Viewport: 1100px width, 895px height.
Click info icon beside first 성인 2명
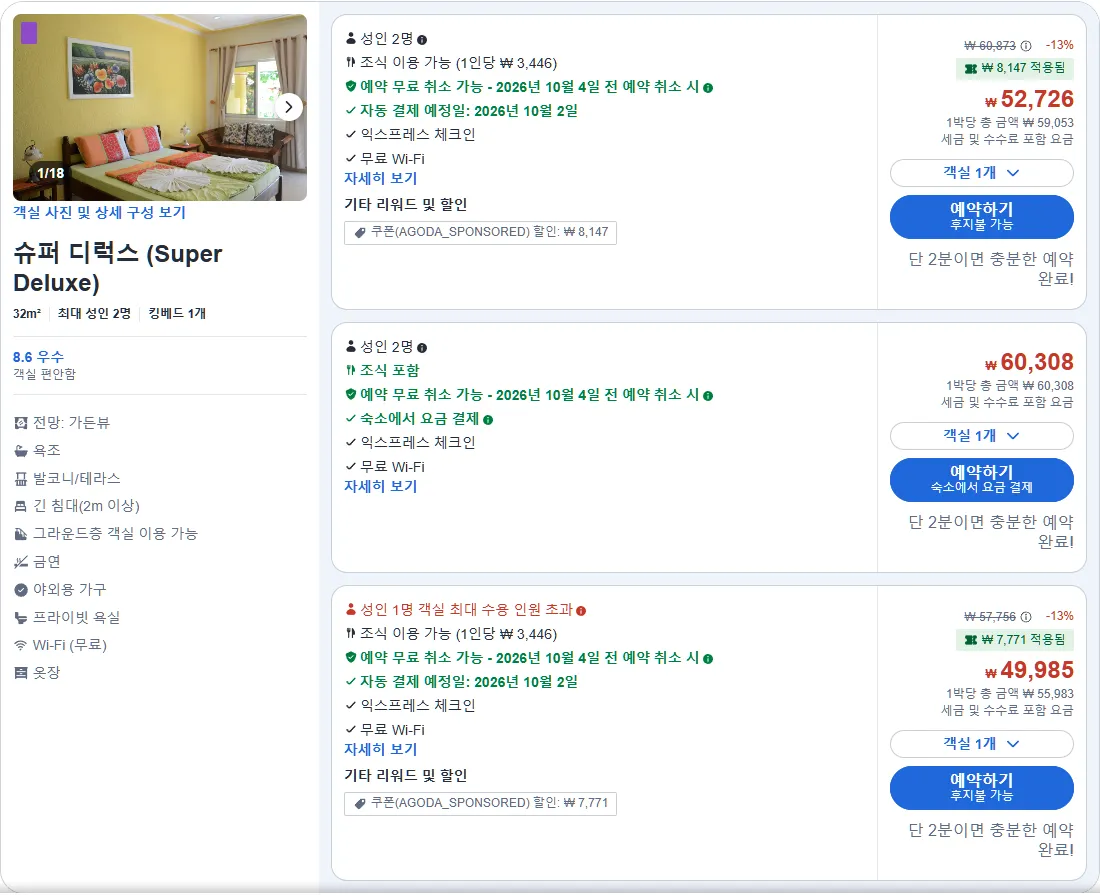coord(422,40)
